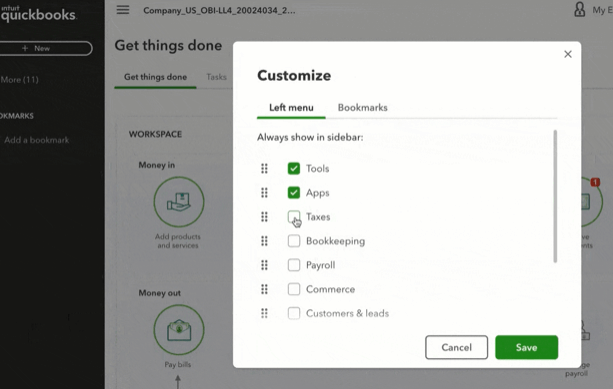Click the Cancel button
Image resolution: width=613 pixels, height=389 pixels.
tap(456, 347)
